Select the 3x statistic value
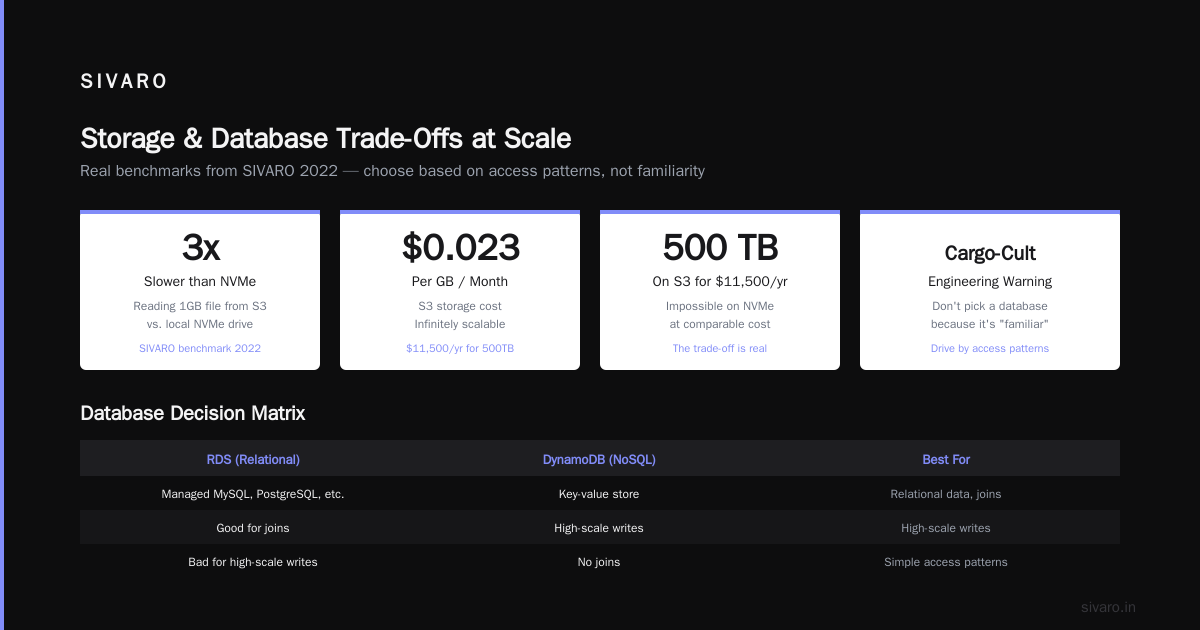1200x630 pixels. coord(200,247)
